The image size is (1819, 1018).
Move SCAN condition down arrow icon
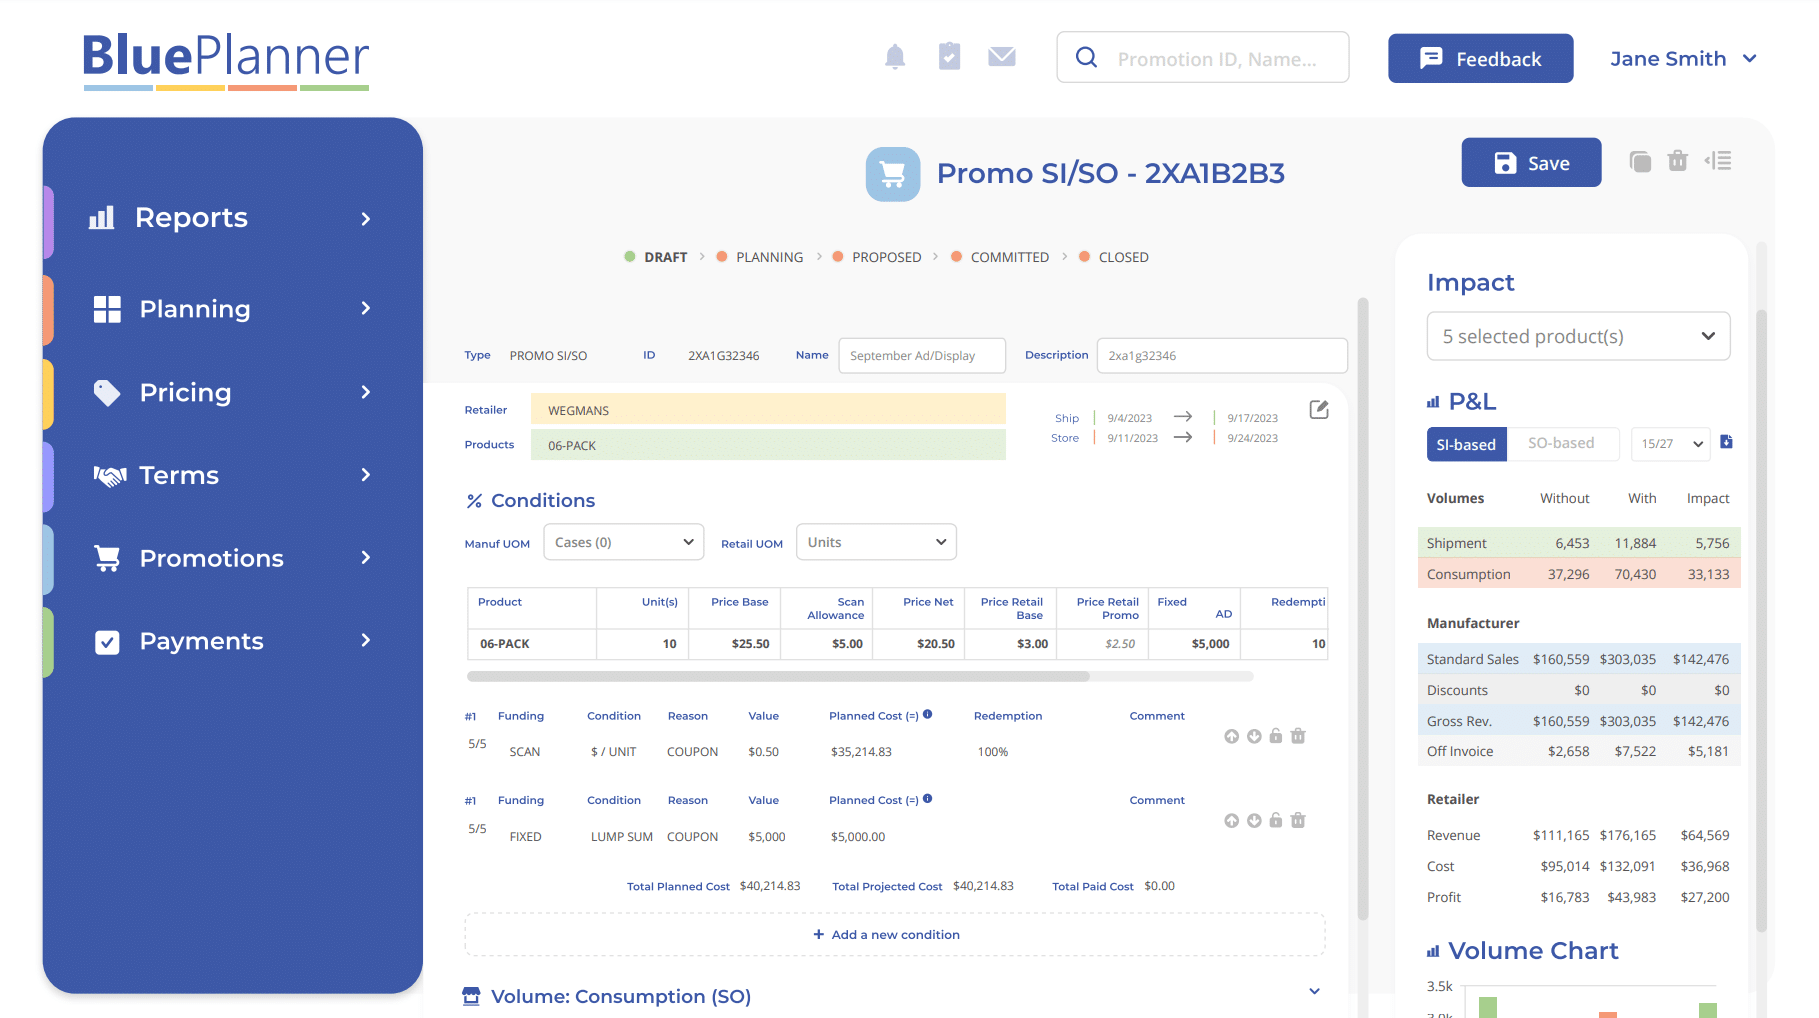(1254, 736)
